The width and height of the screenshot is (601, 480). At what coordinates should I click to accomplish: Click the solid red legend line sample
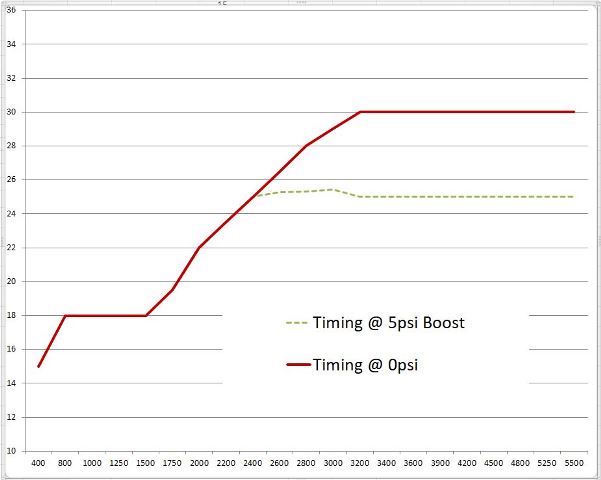[298, 365]
